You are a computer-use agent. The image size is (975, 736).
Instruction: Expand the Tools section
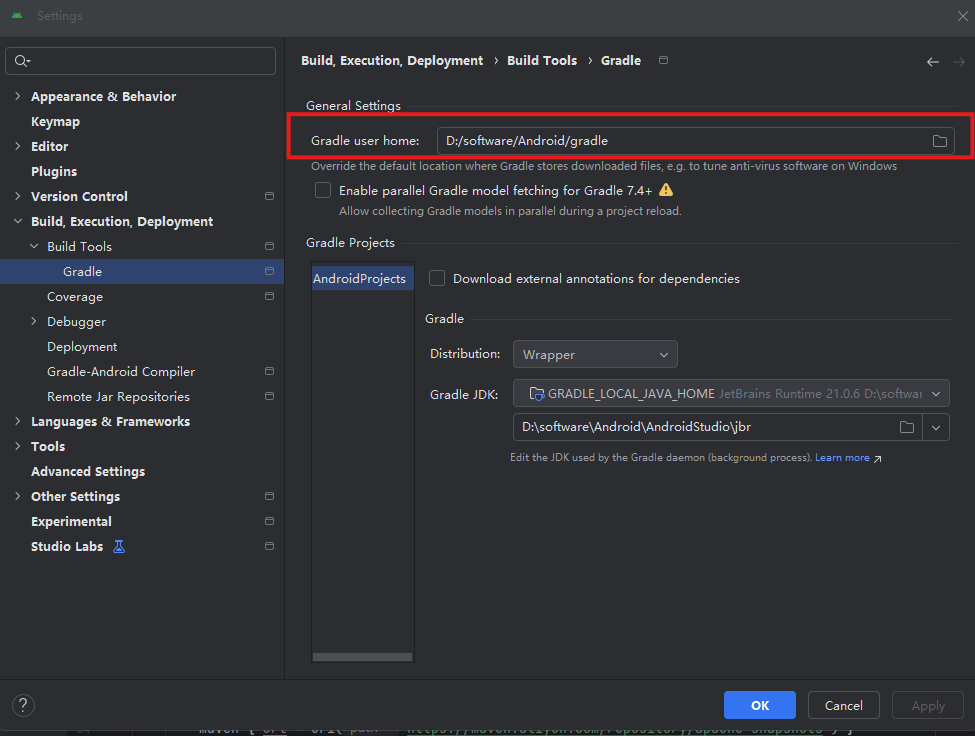pyautogui.click(x=17, y=446)
